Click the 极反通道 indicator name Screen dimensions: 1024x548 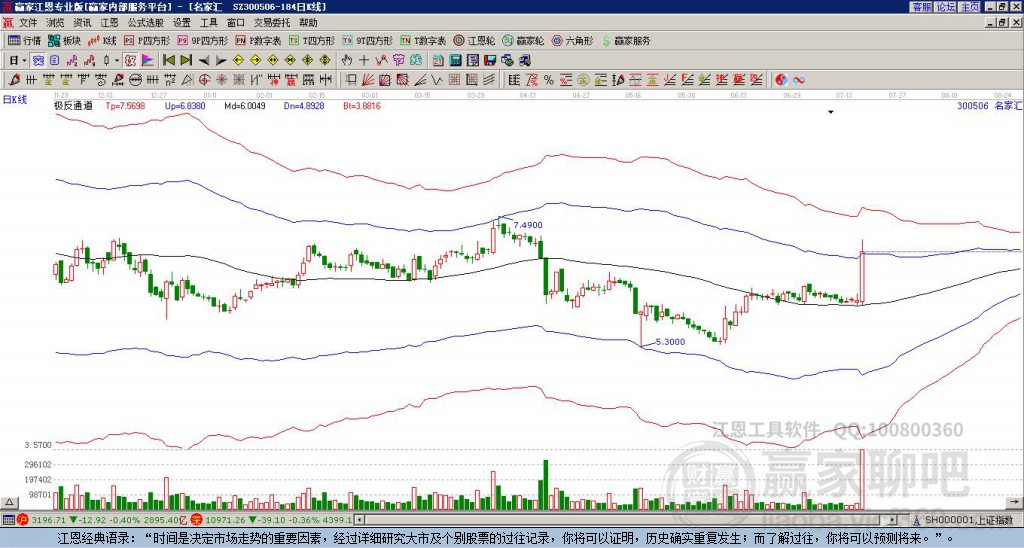pos(73,106)
